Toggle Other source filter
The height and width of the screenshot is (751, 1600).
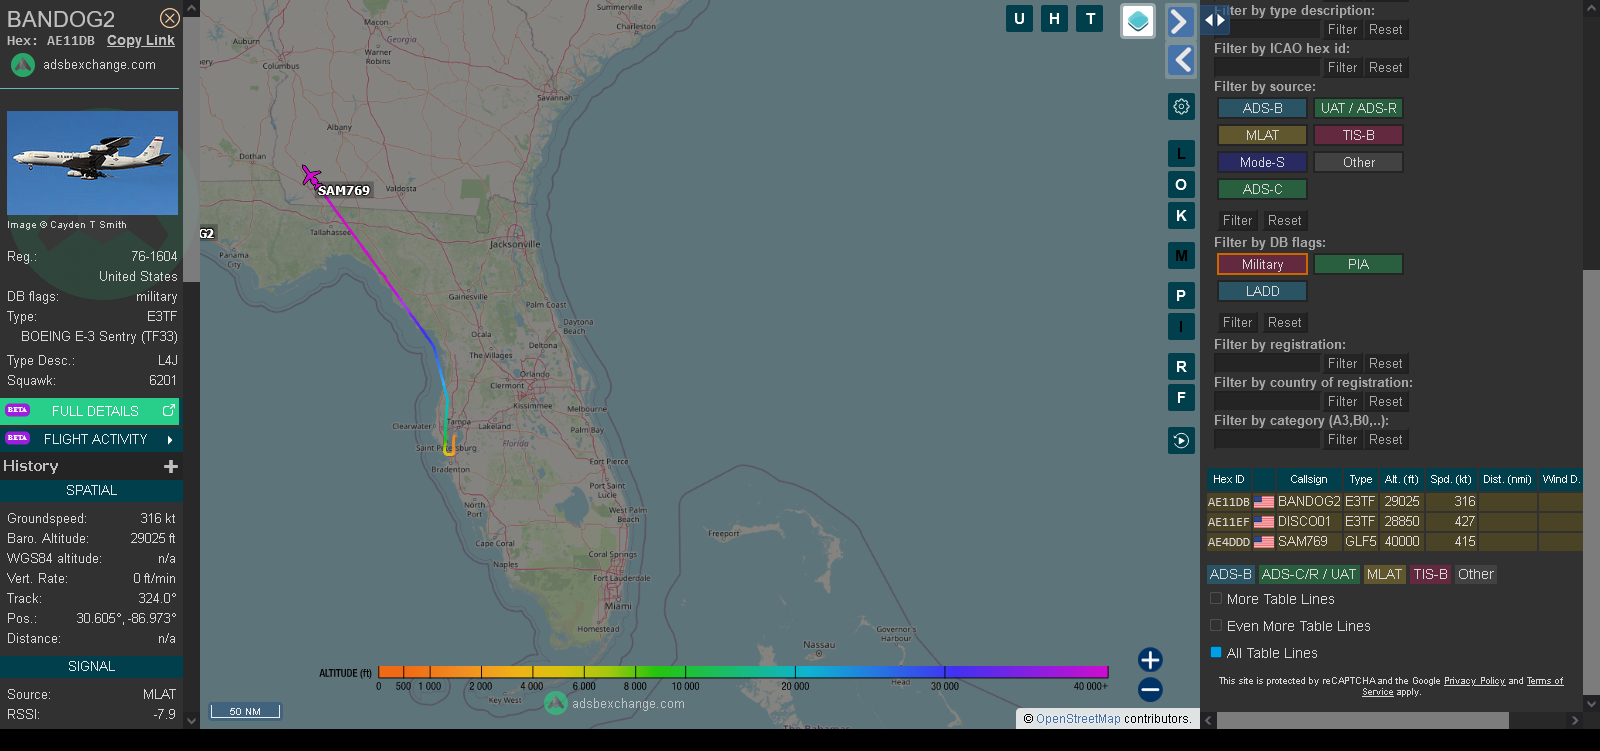1358,162
